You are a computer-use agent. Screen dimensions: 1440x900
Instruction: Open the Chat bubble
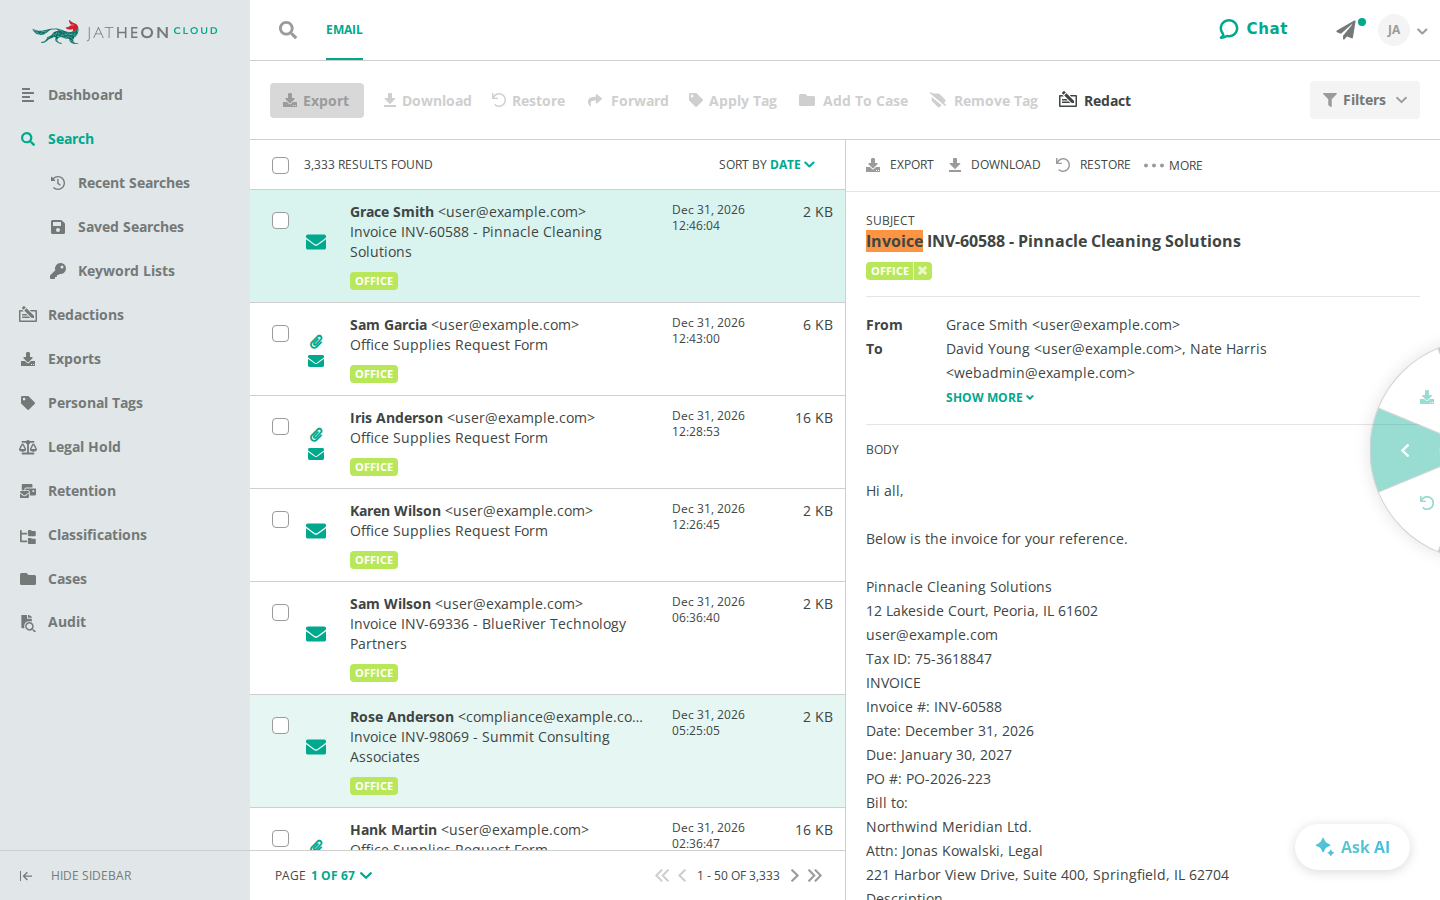coord(1253,29)
